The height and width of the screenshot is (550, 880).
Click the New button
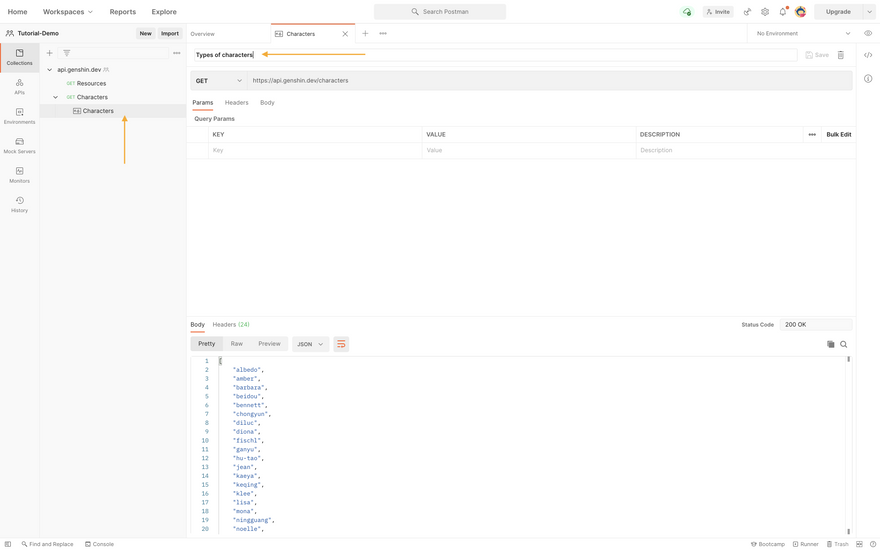(145, 33)
